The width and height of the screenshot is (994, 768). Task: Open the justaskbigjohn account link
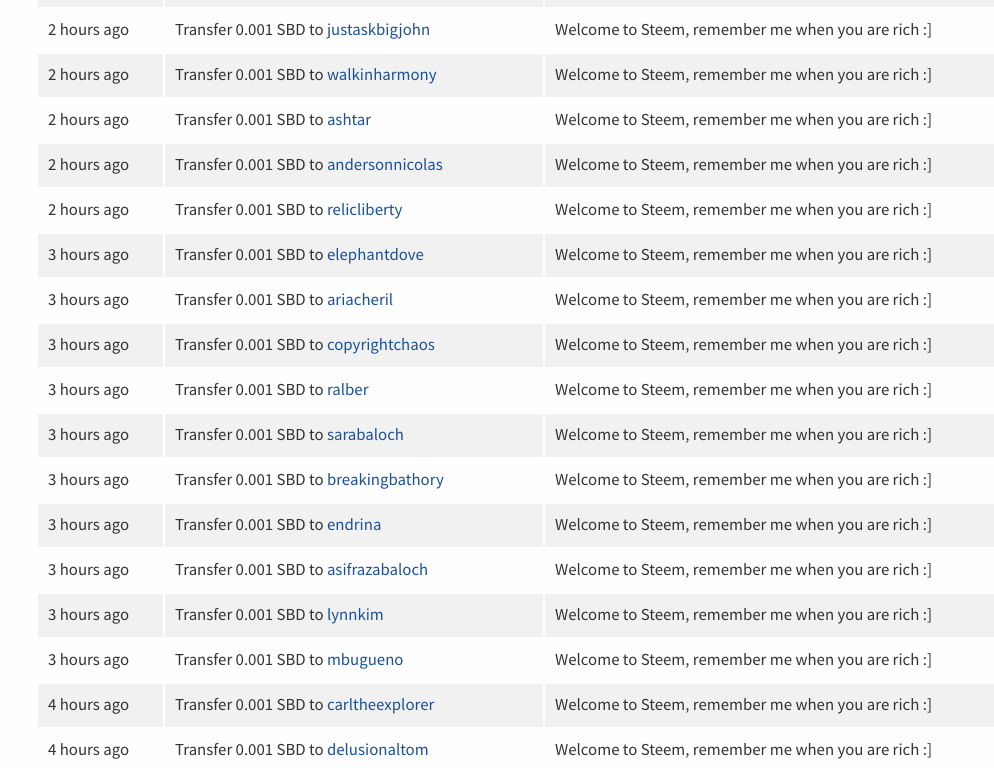(378, 30)
